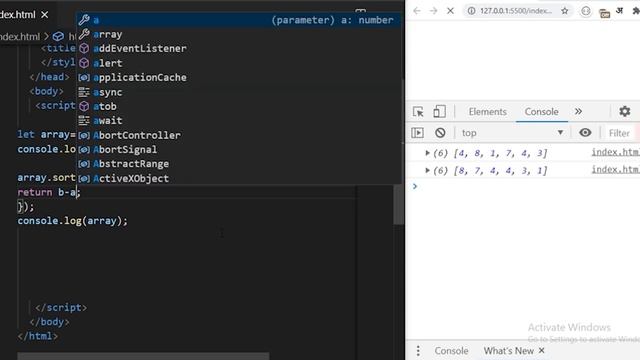Image resolution: width=640 pixels, height=360 pixels.
Task: Click the closing </script> tag line
Action: coord(61,307)
